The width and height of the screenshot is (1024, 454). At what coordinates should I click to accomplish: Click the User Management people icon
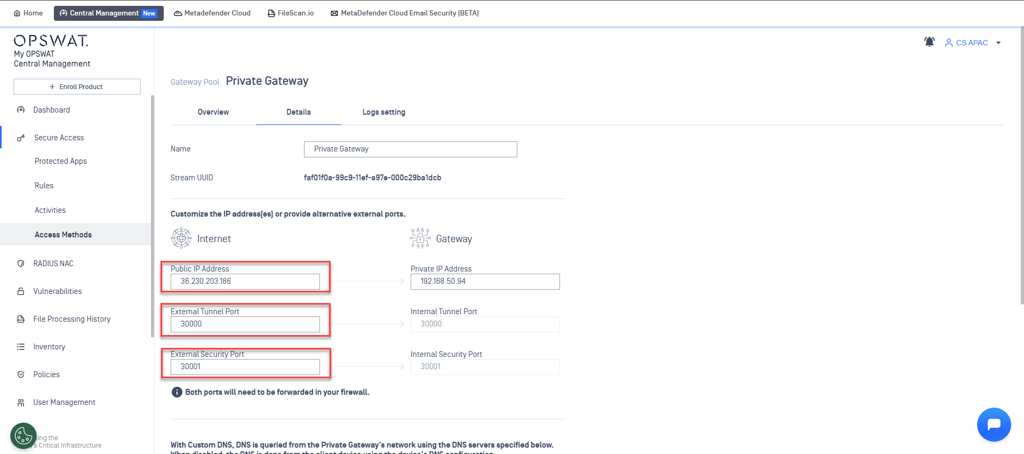click(20, 402)
